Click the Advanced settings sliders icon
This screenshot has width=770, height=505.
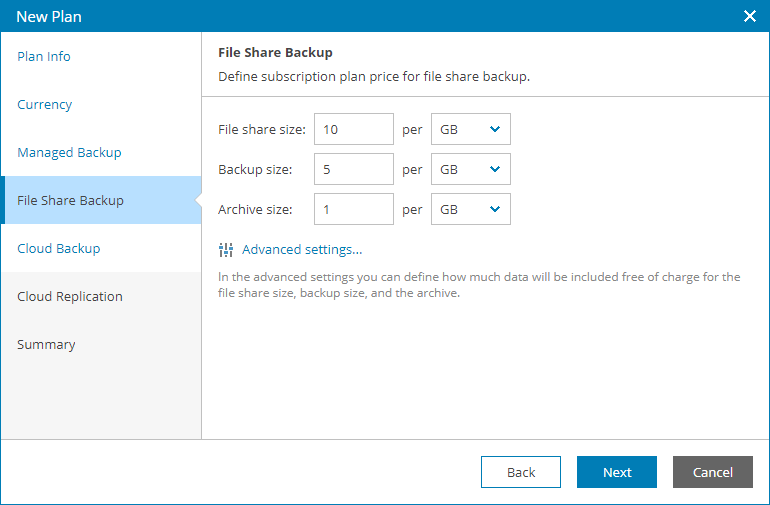[x=225, y=250]
